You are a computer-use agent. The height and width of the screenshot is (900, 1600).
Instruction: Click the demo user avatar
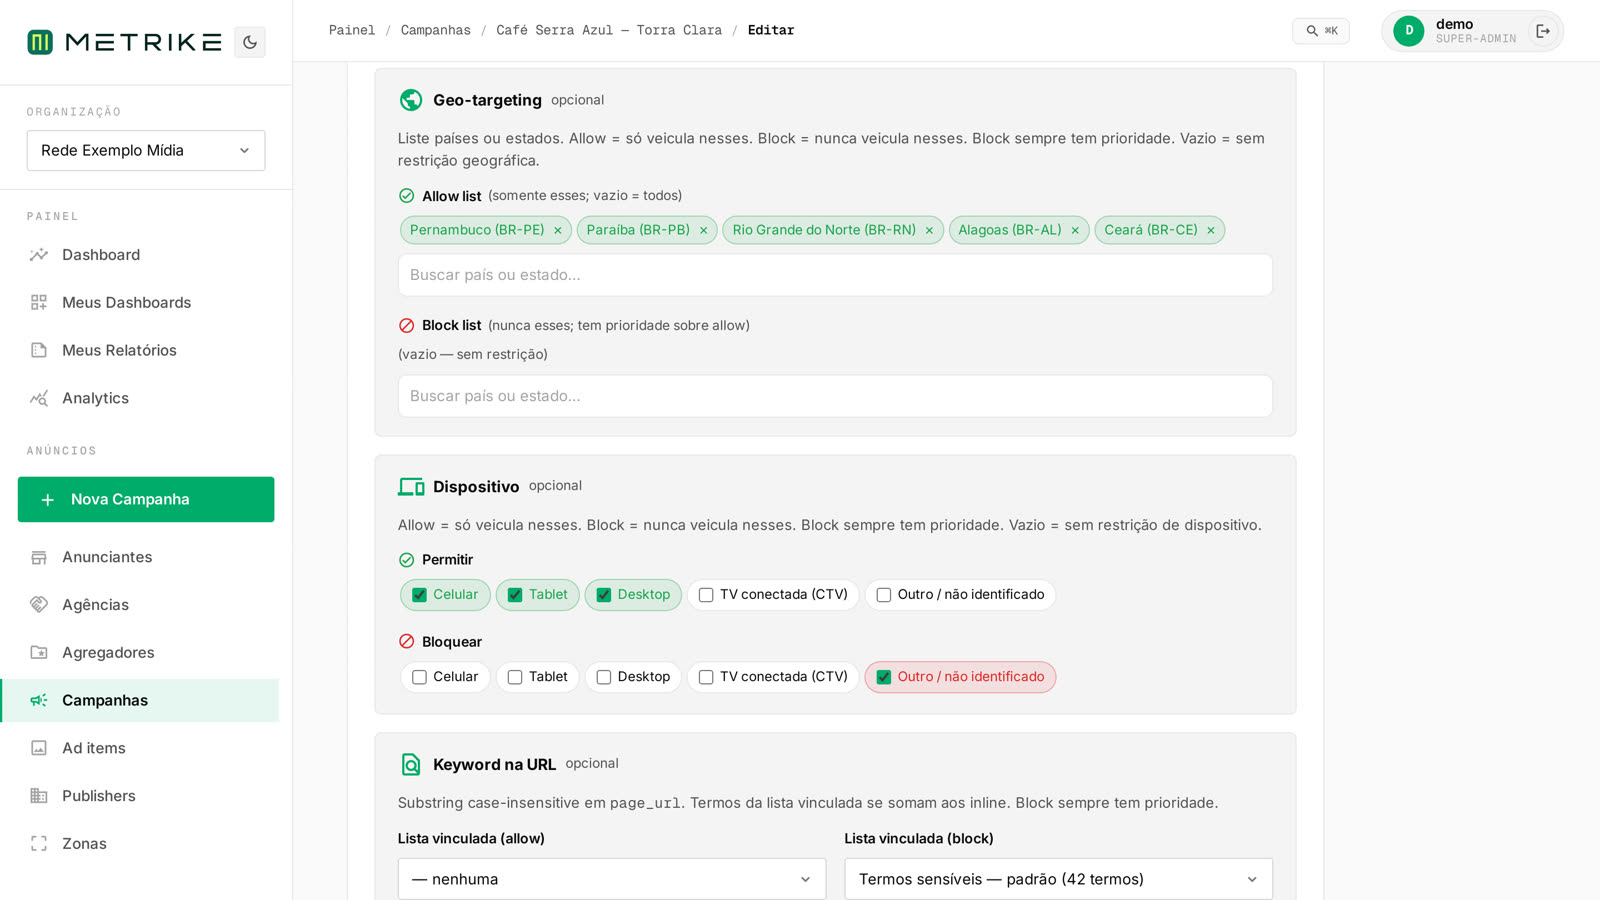[1409, 31]
